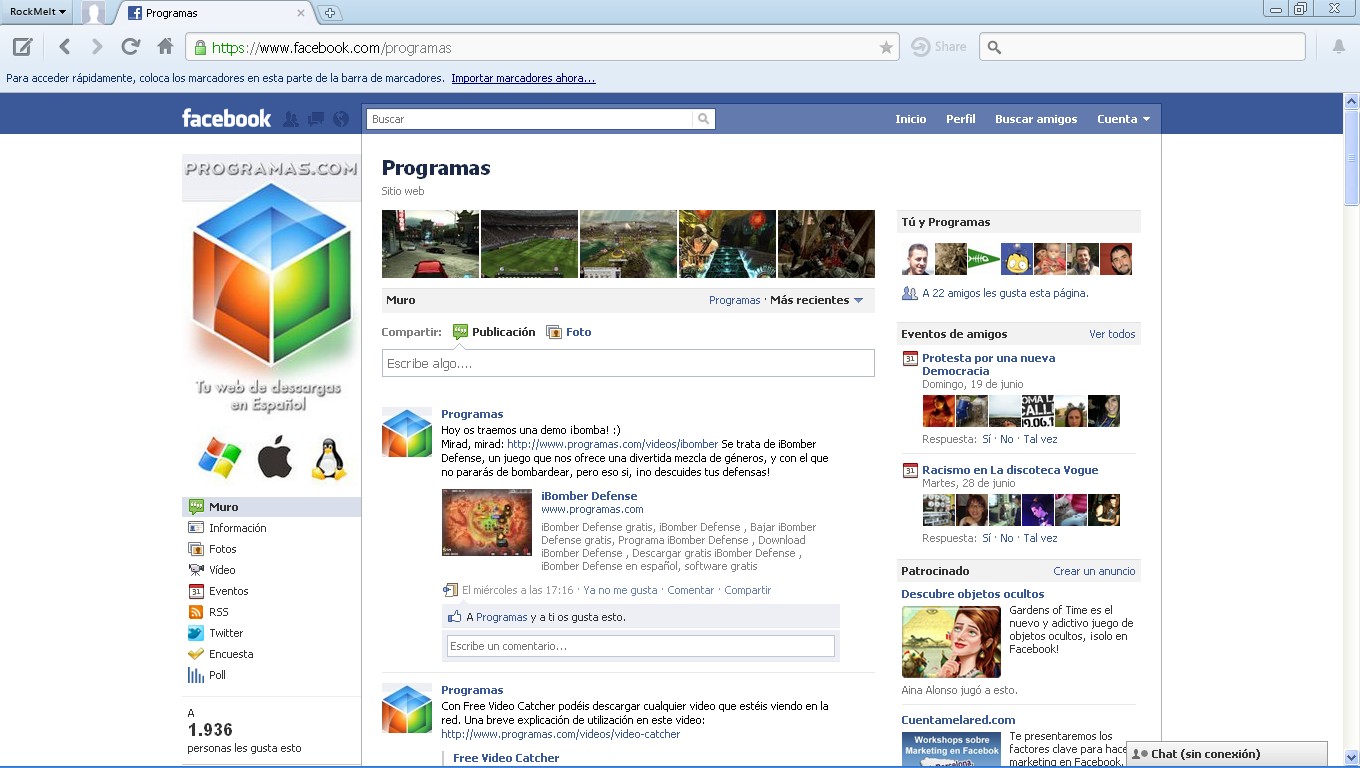Click the Facebook search magnifier button
Image resolution: width=1360 pixels, height=768 pixels.
[x=704, y=119]
